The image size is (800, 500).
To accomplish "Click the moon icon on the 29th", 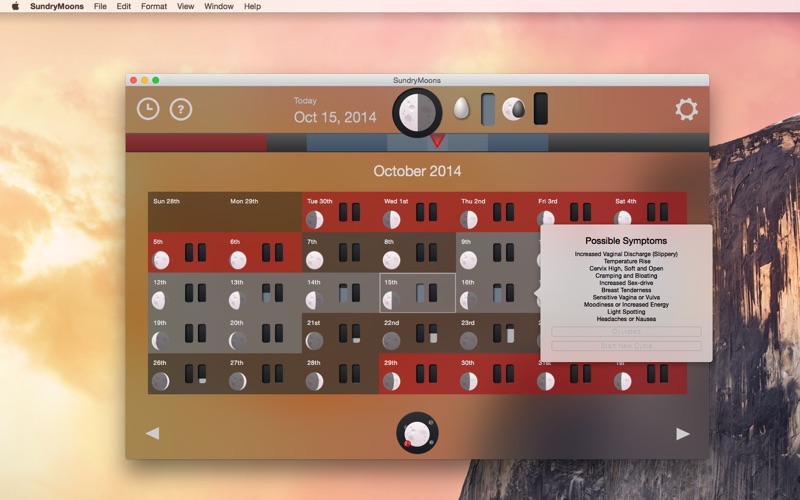I will coord(392,381).
